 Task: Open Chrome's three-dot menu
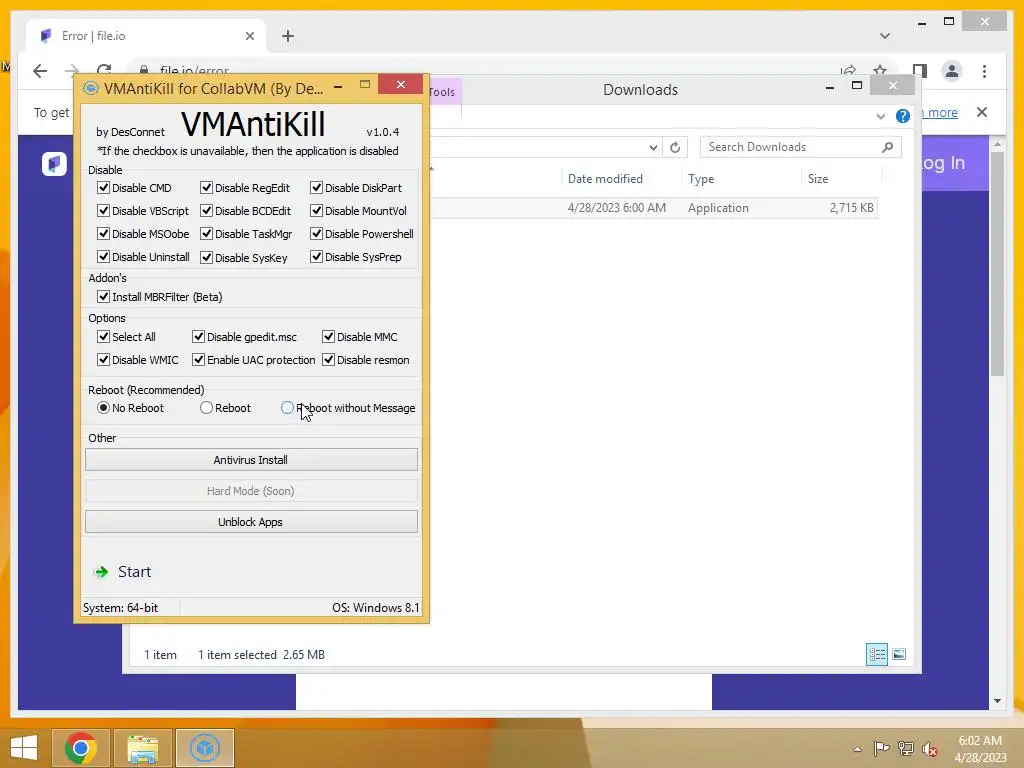[x=984, y=71]
